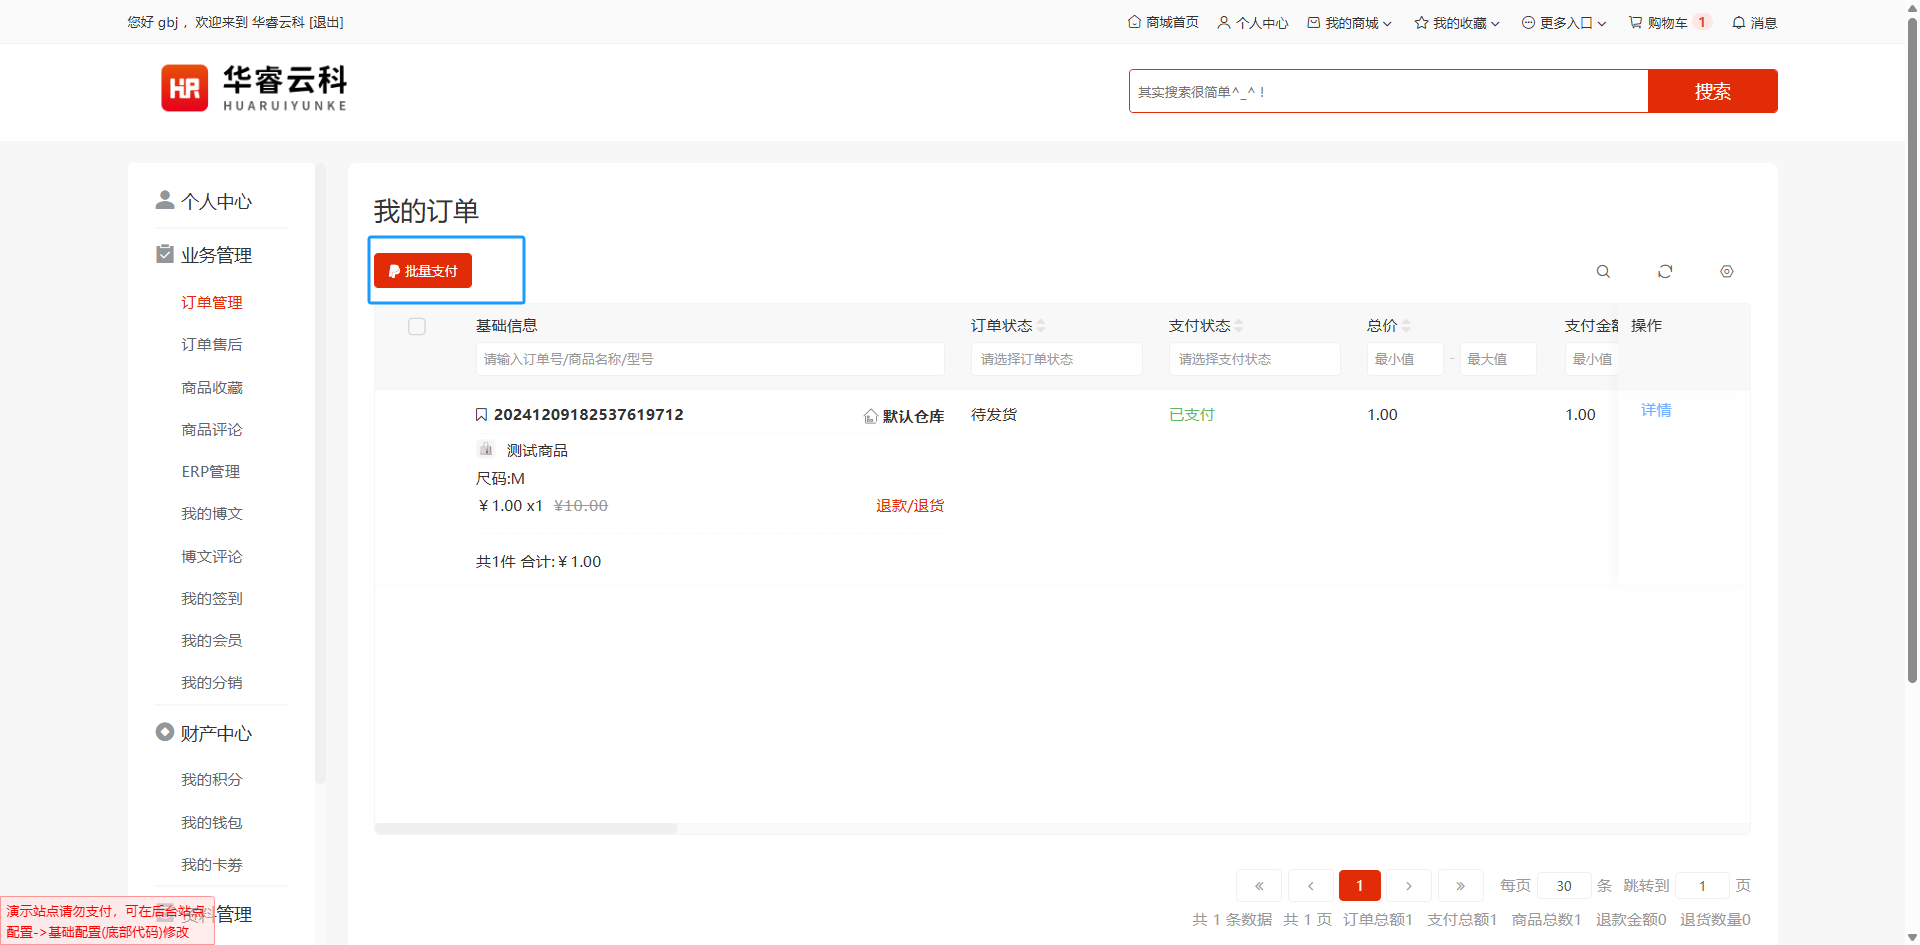This screenshot has width=1920, height=945.
Task: Open the 请选择订单状态 filter dropdown
Action: [1056, 359]
